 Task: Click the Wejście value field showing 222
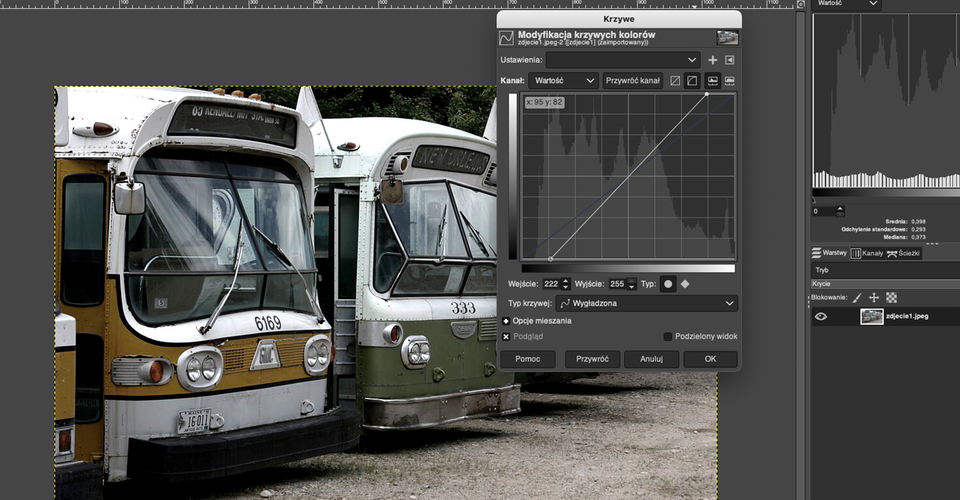pyautogui.click(x=551, y=284)
